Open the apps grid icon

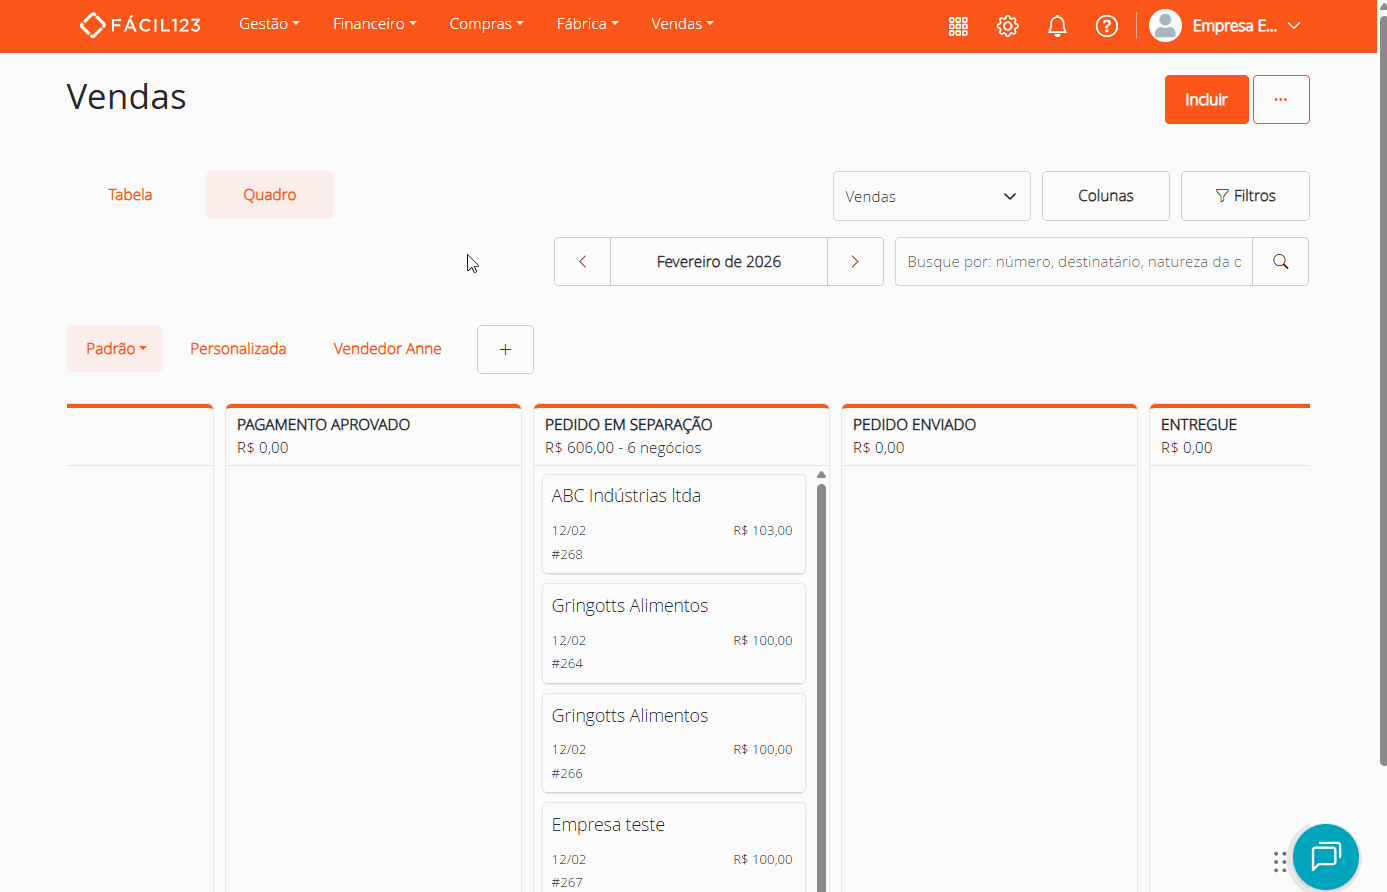coord(958,26)
